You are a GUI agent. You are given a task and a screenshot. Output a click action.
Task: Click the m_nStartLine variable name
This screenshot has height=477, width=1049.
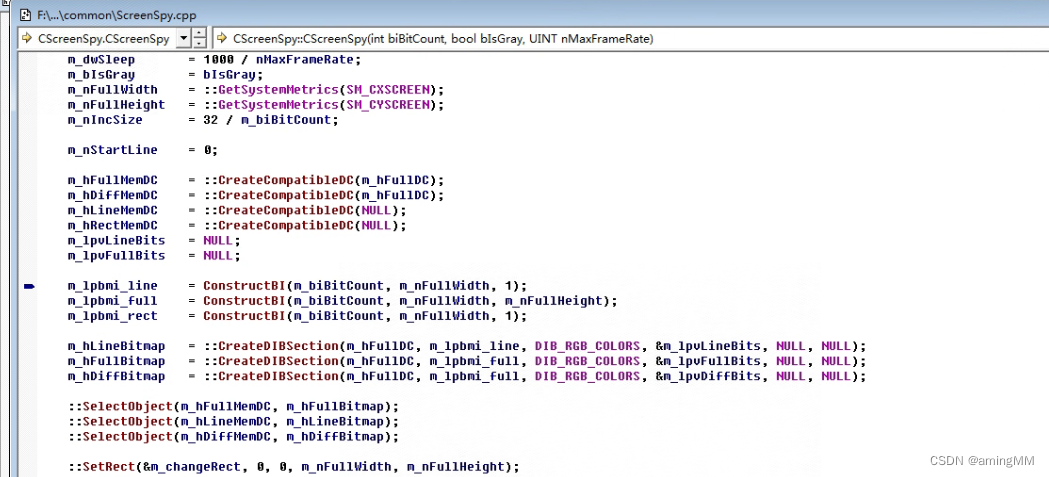point(112,150)
